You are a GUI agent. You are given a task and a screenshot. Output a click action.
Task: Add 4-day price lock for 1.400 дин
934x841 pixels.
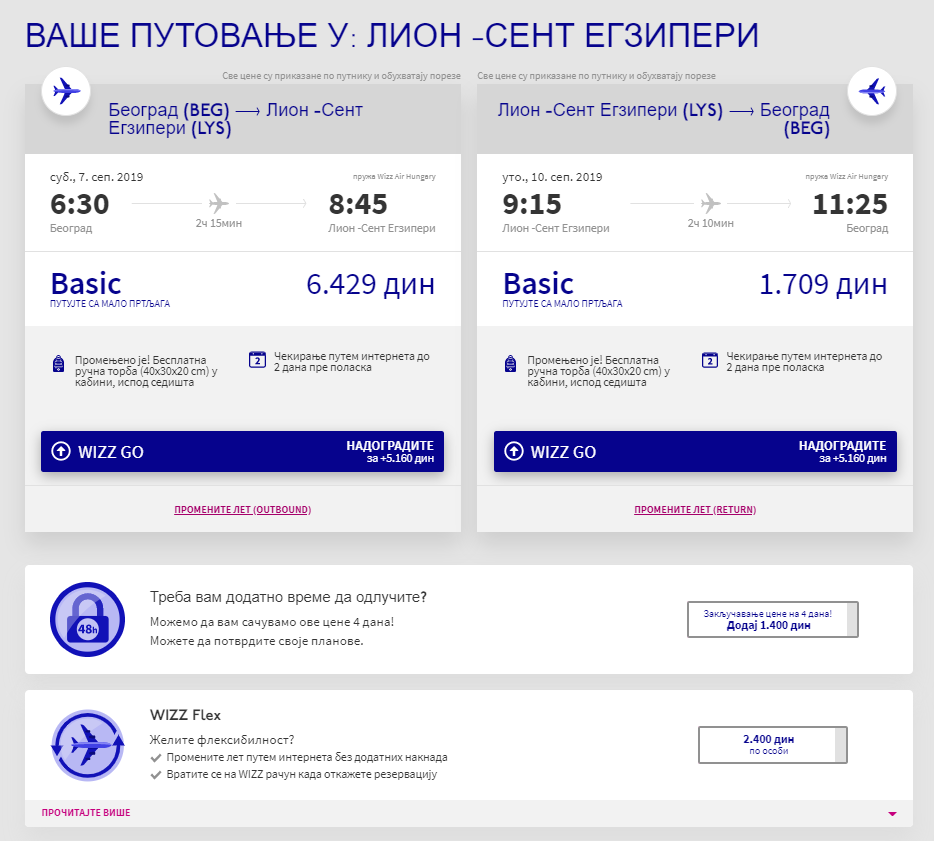point(773,619)
